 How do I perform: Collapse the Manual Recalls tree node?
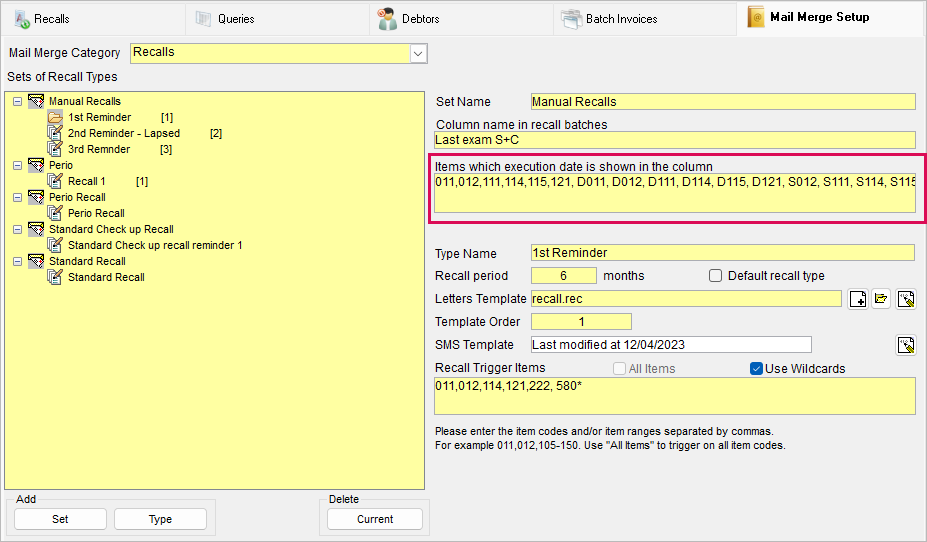(18, 101)
